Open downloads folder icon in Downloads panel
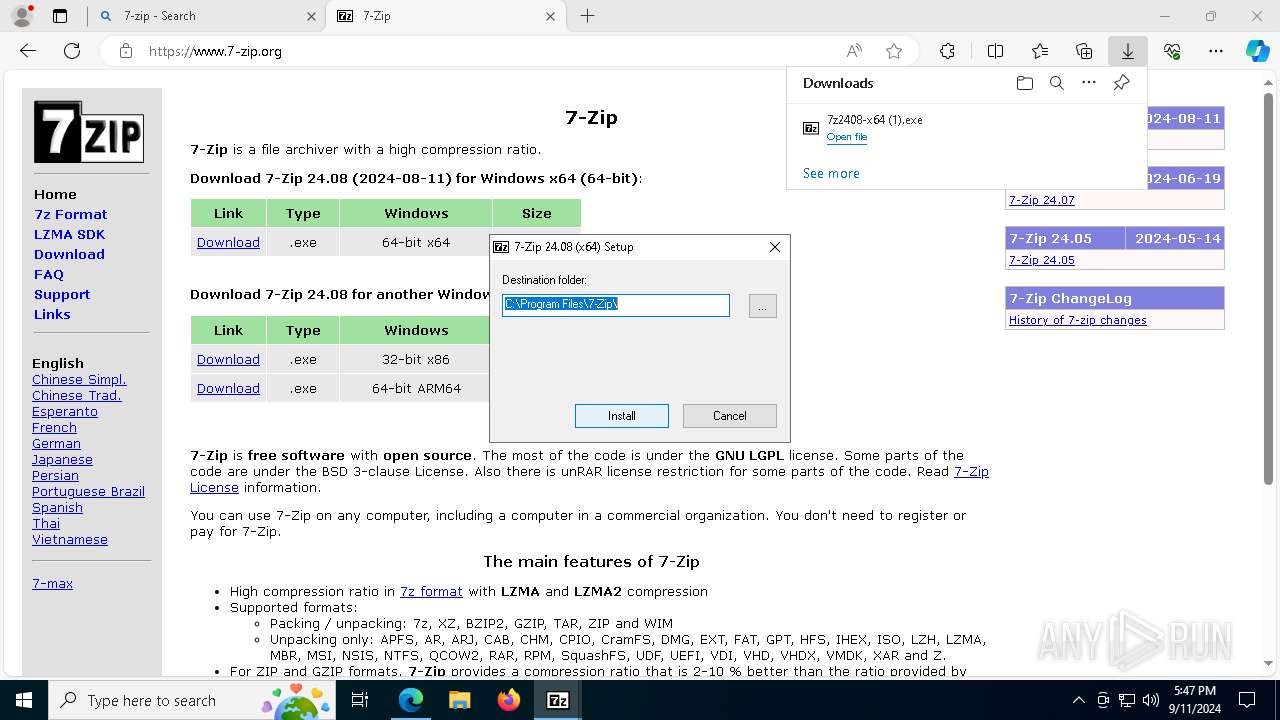This screenshot has width=1280, height=720. [1024, 83]
